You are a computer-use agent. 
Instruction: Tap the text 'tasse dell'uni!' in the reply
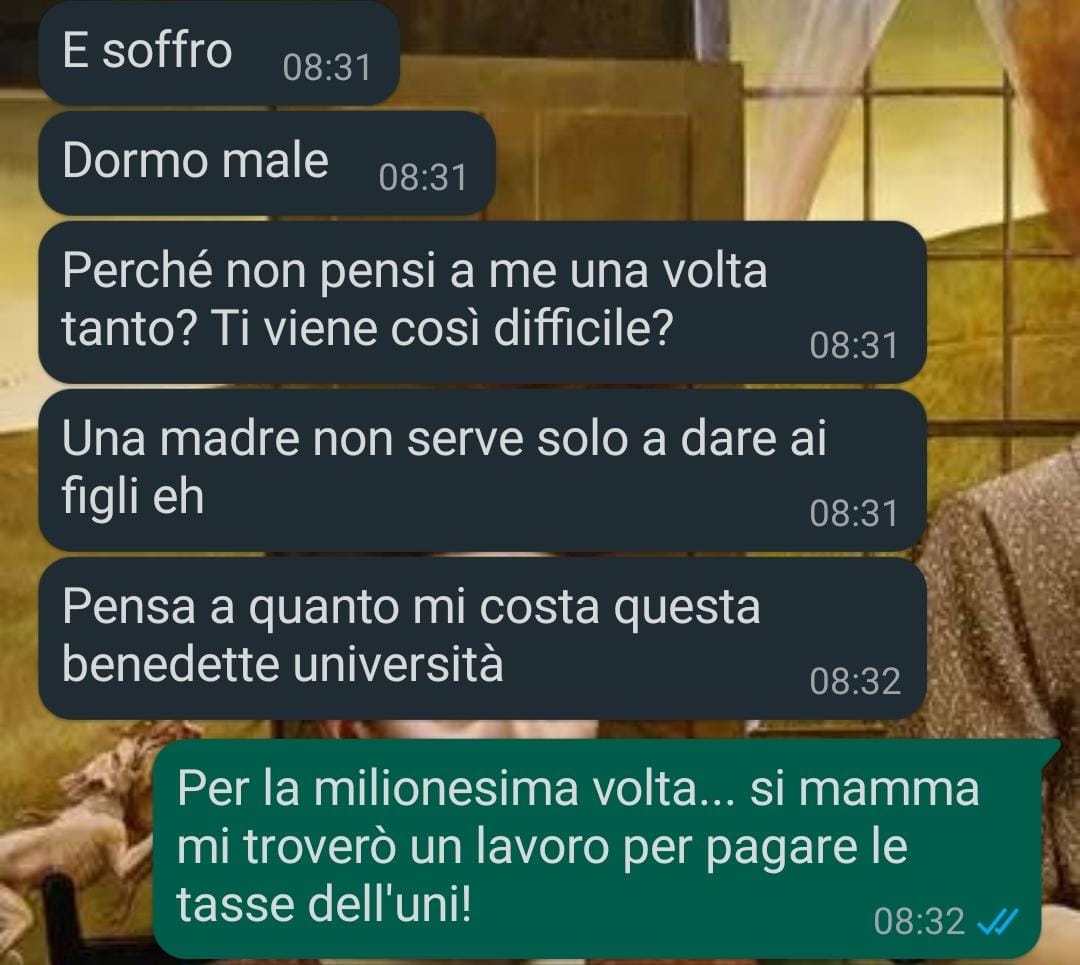[x=324, y=904]
